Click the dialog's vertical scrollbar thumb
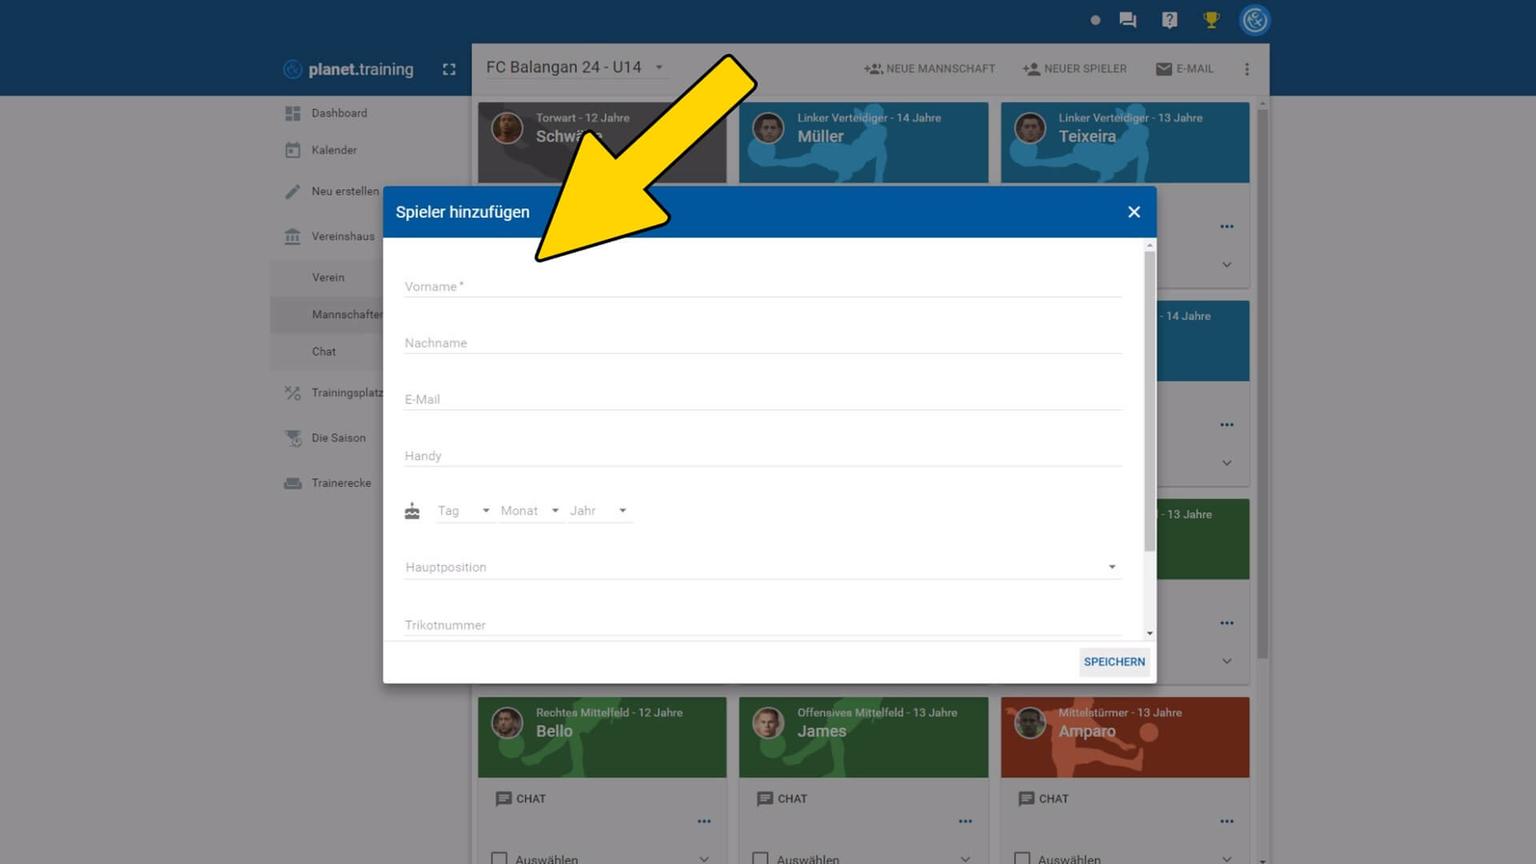1536x864 pixels. pos(1150,400)
